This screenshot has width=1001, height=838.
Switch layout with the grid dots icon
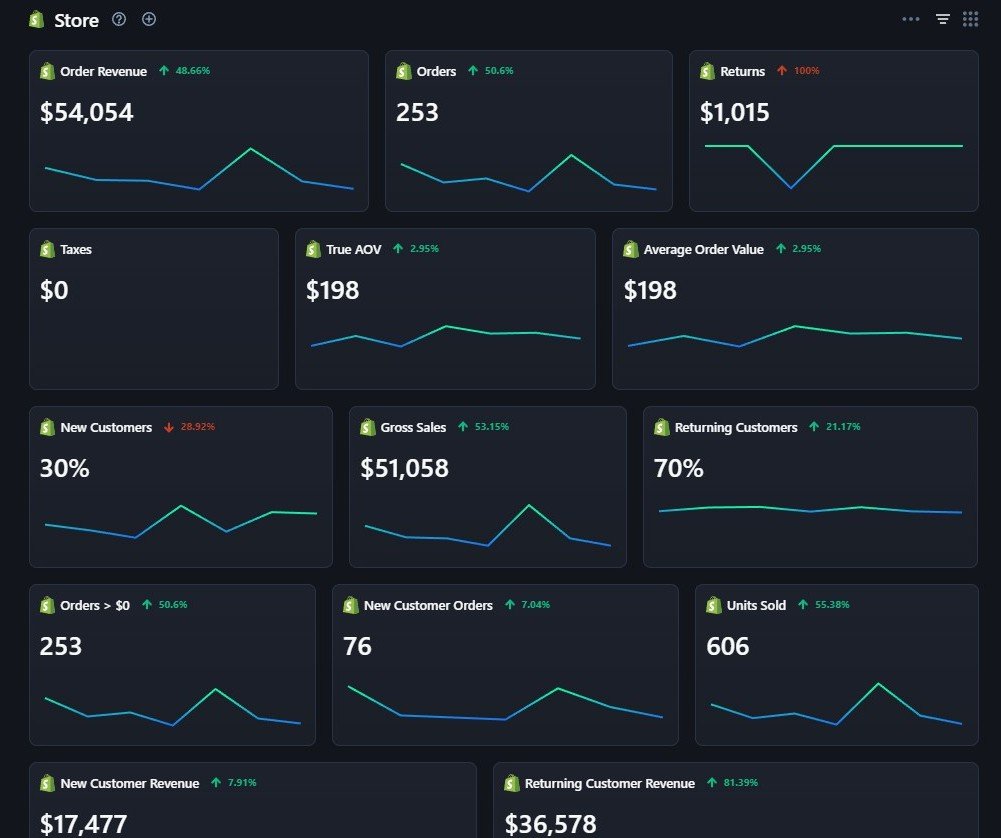(970, 19)
